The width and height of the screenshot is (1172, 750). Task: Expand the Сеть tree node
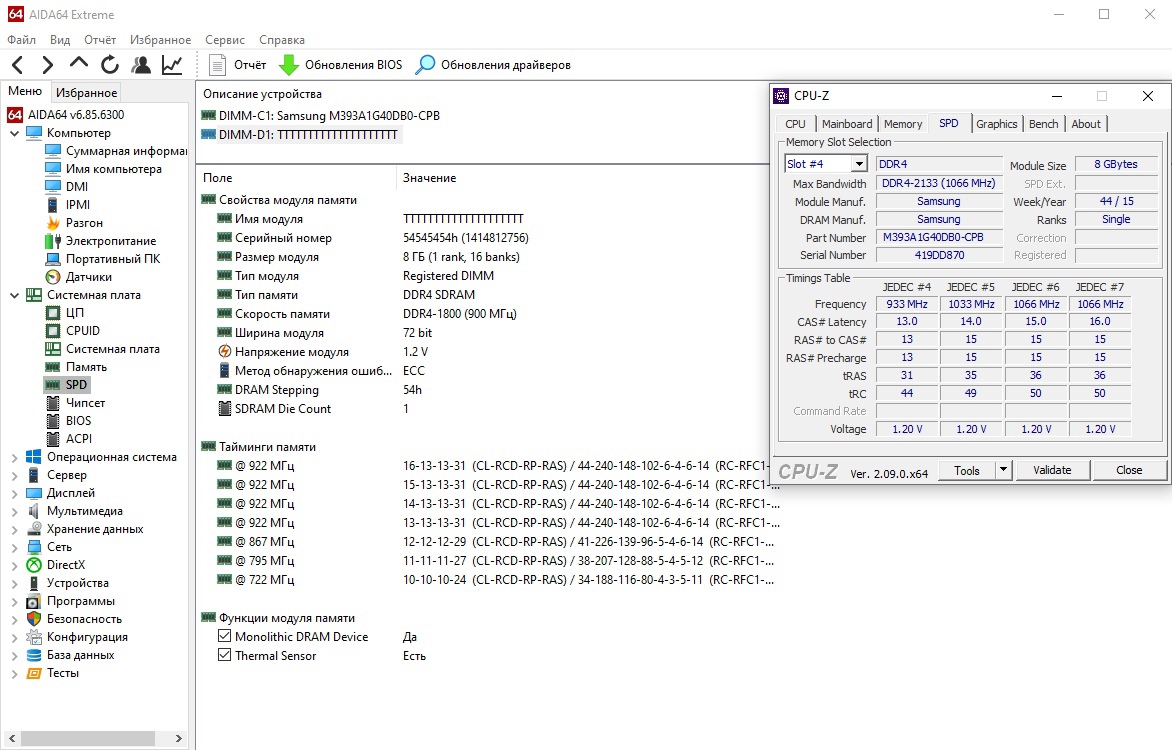[x=14, y=547]
